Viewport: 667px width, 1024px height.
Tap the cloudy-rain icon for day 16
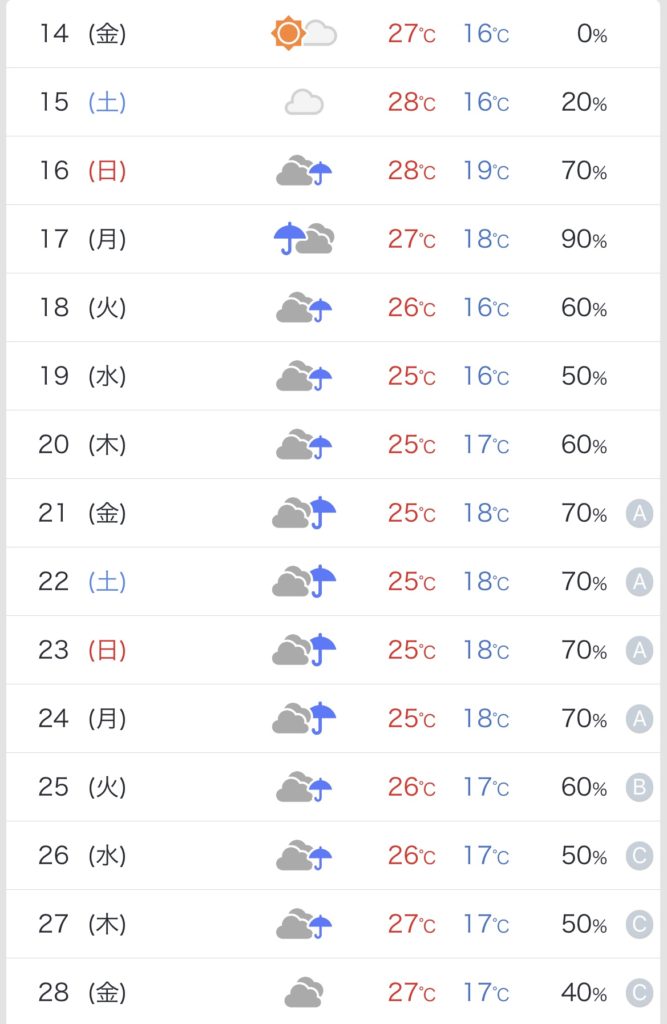coord(304,170)
